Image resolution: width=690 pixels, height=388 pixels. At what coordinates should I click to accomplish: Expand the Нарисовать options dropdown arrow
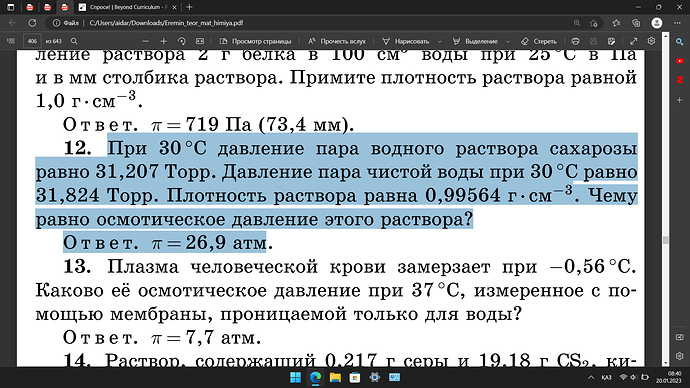[439, 41]
